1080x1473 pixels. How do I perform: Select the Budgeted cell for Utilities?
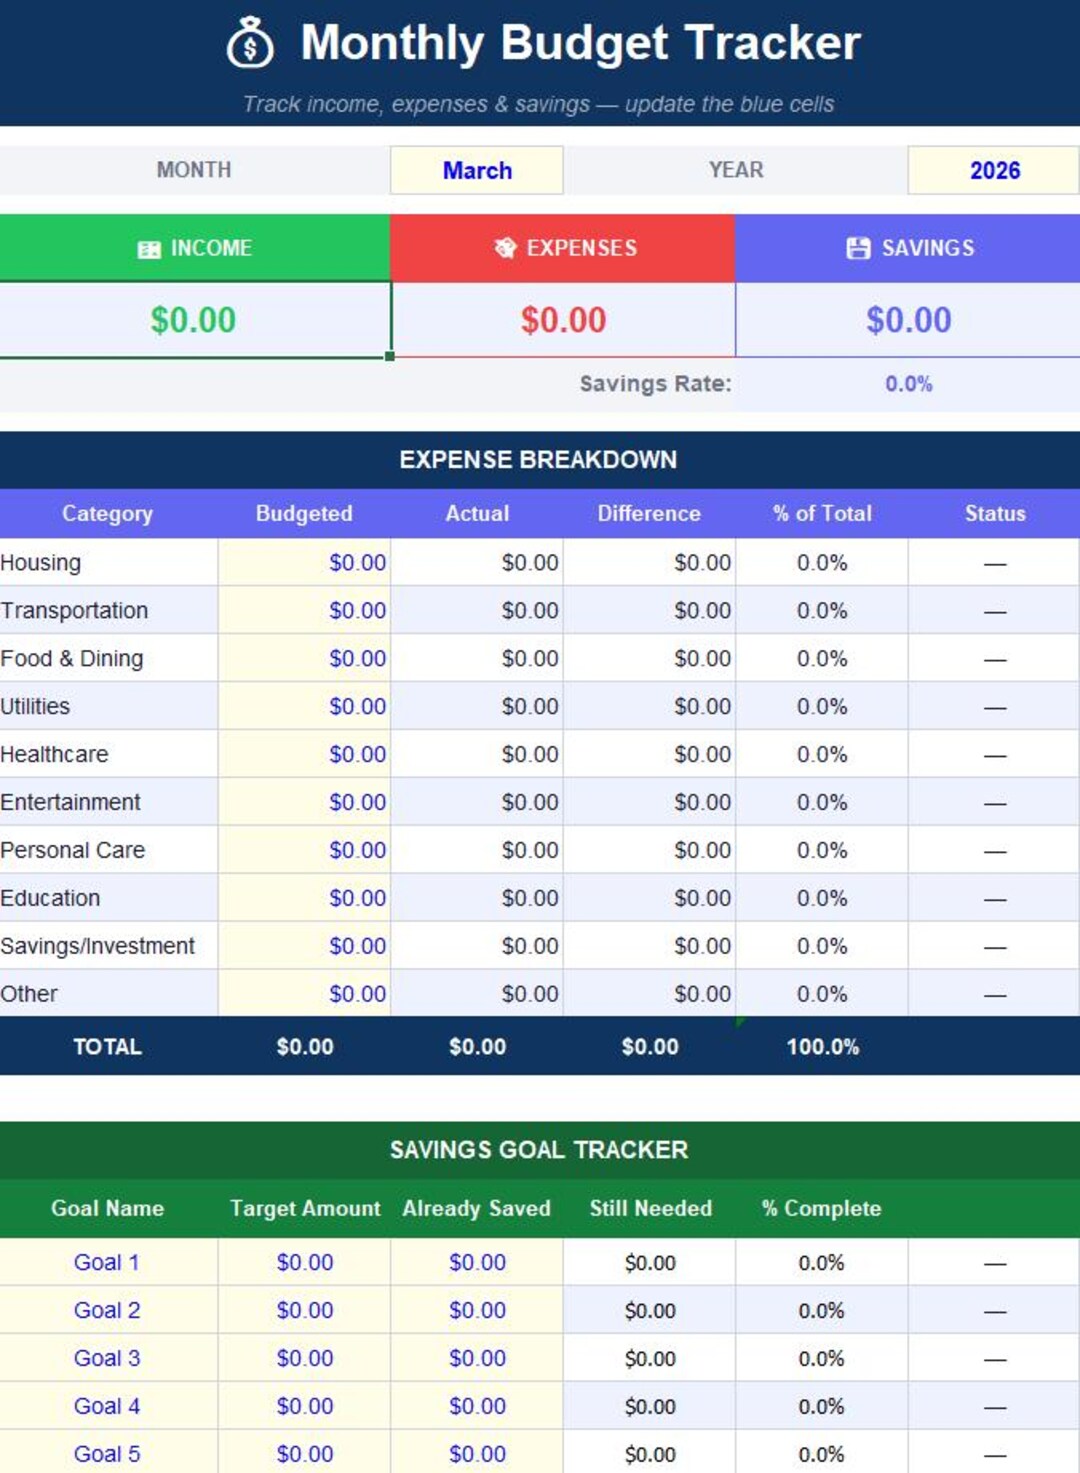pos(304,707)
